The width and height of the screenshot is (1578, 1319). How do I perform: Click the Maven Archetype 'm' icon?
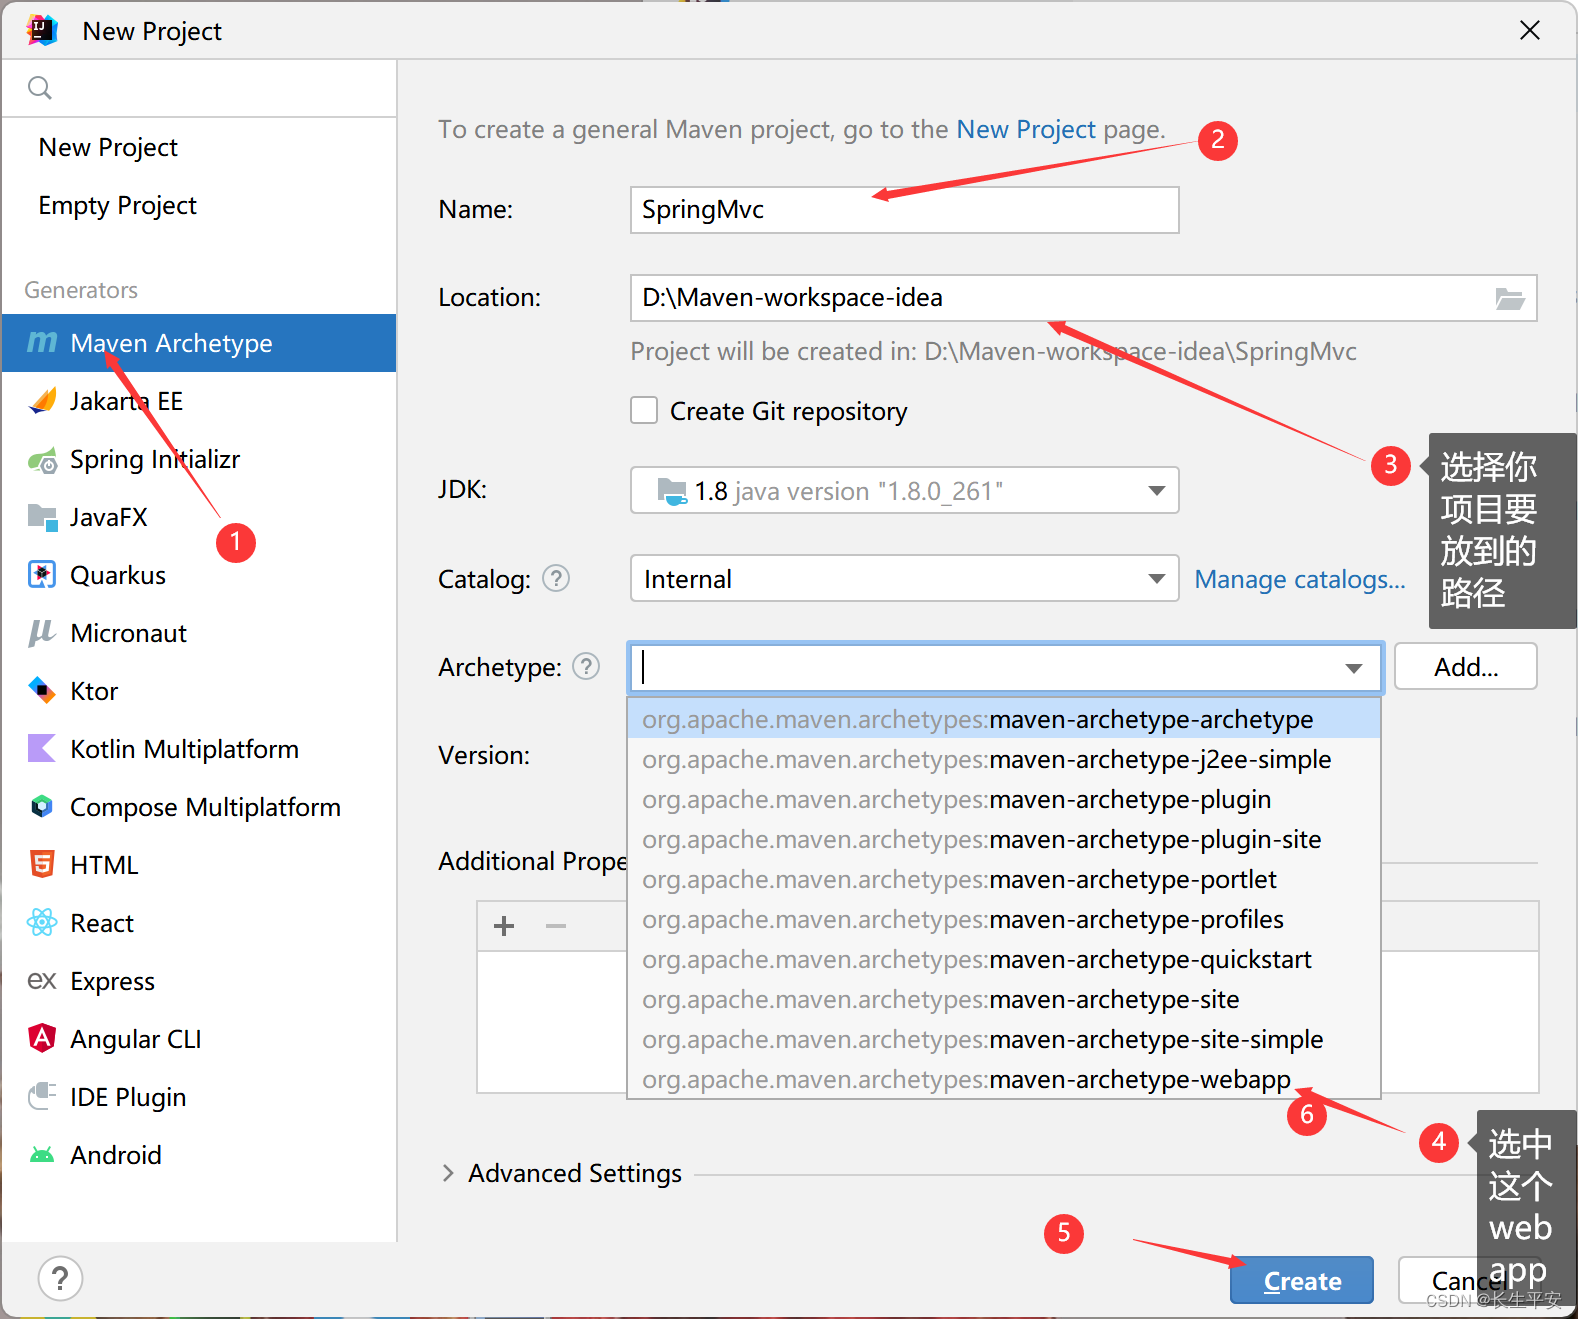(x=42, y=343)
